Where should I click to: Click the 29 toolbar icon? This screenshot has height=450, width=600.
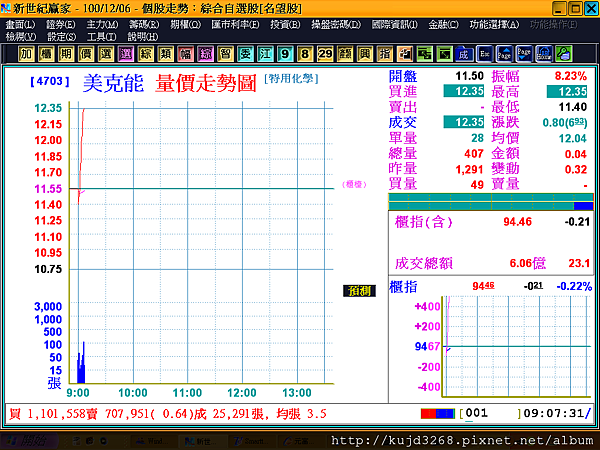[325, 54]
